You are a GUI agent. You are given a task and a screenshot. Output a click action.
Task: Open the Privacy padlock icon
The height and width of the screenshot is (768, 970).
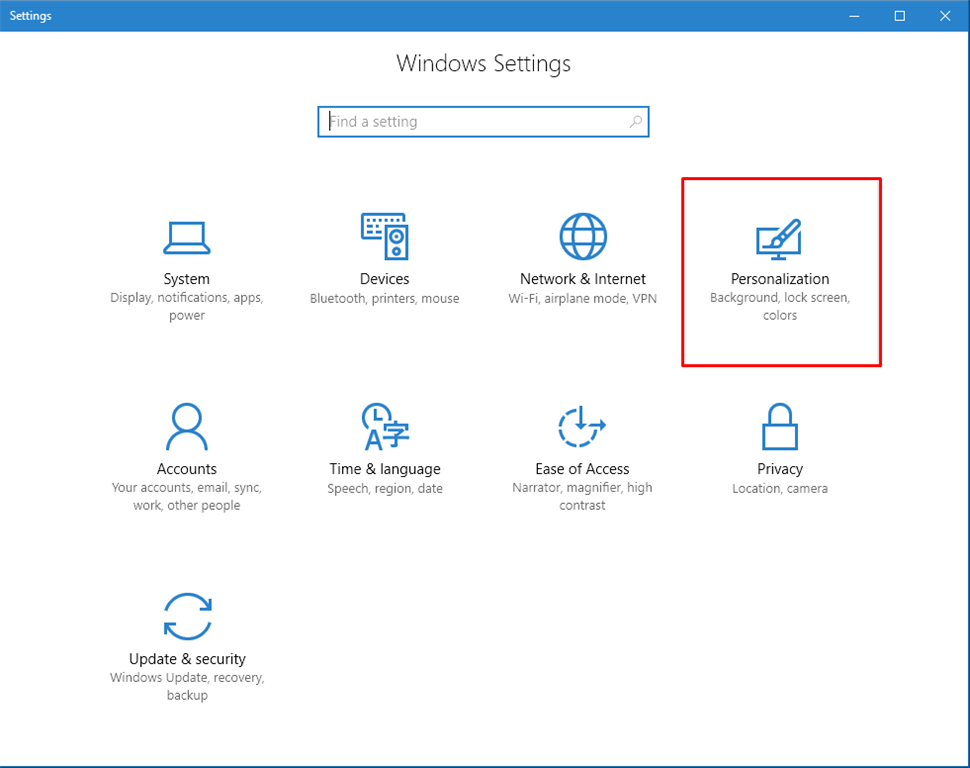click(780, 426)
